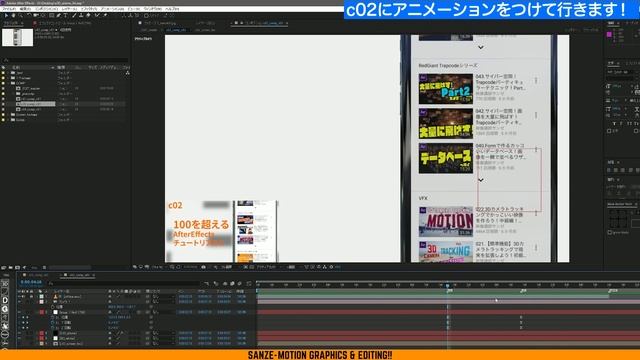Open the コンポジション menu
The width and height of the screenshot is (640, 360).
point(47,9)
